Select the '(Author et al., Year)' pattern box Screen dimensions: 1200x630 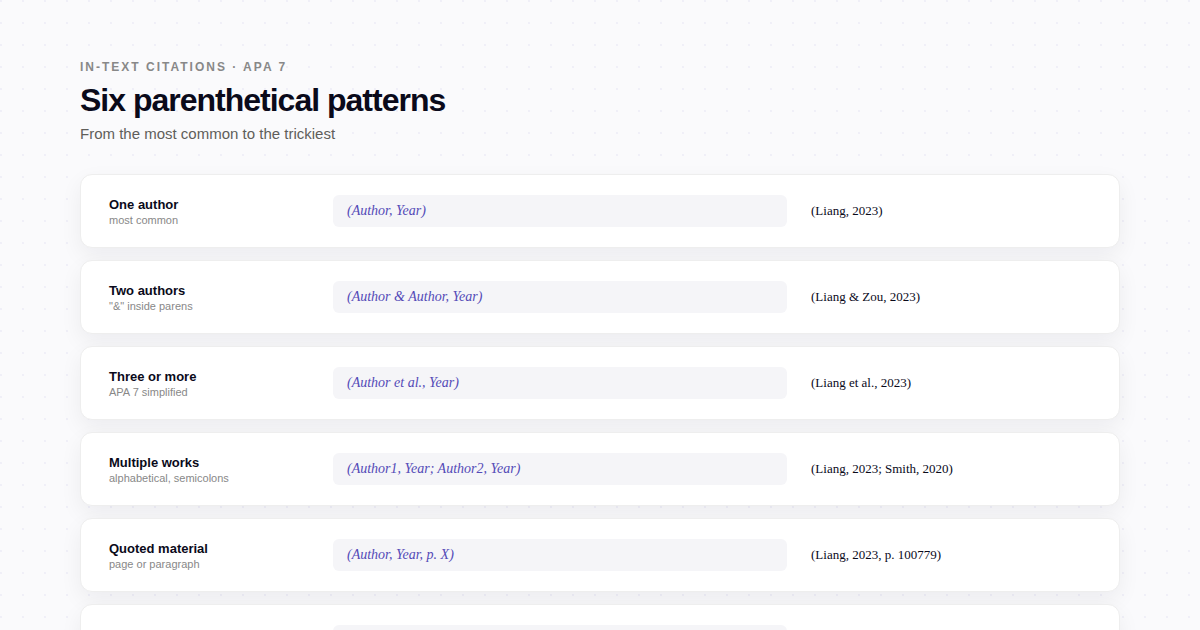(560, 383)
